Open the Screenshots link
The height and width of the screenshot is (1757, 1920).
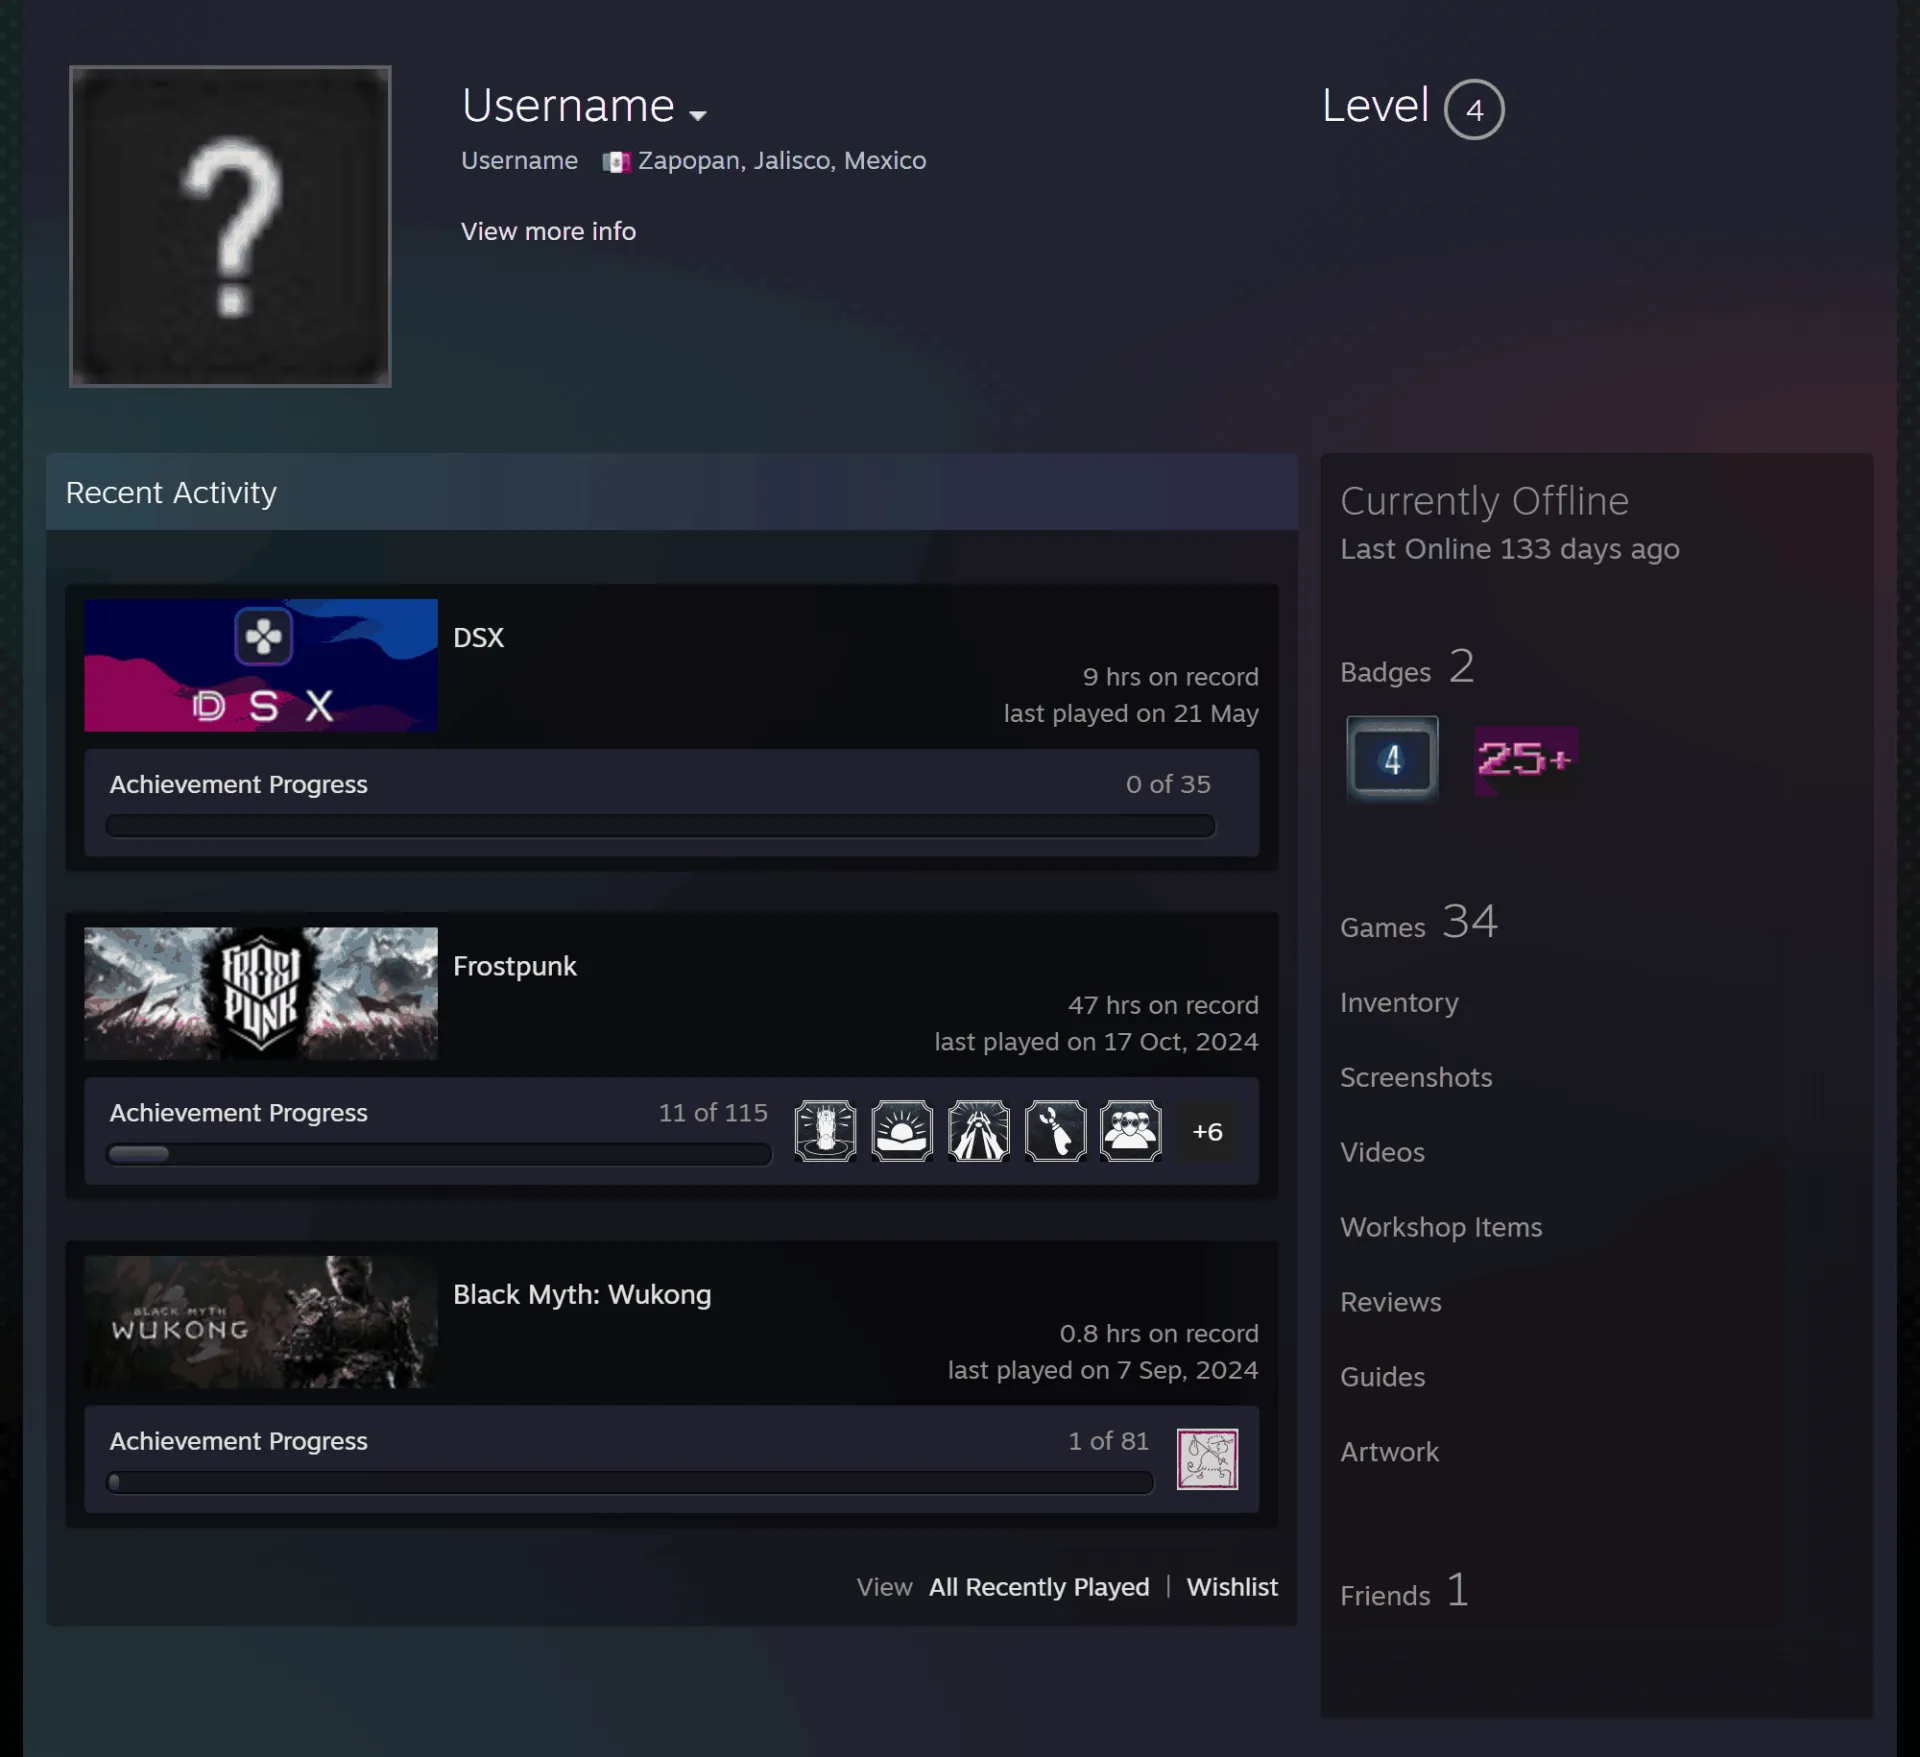point(1416,1077)
